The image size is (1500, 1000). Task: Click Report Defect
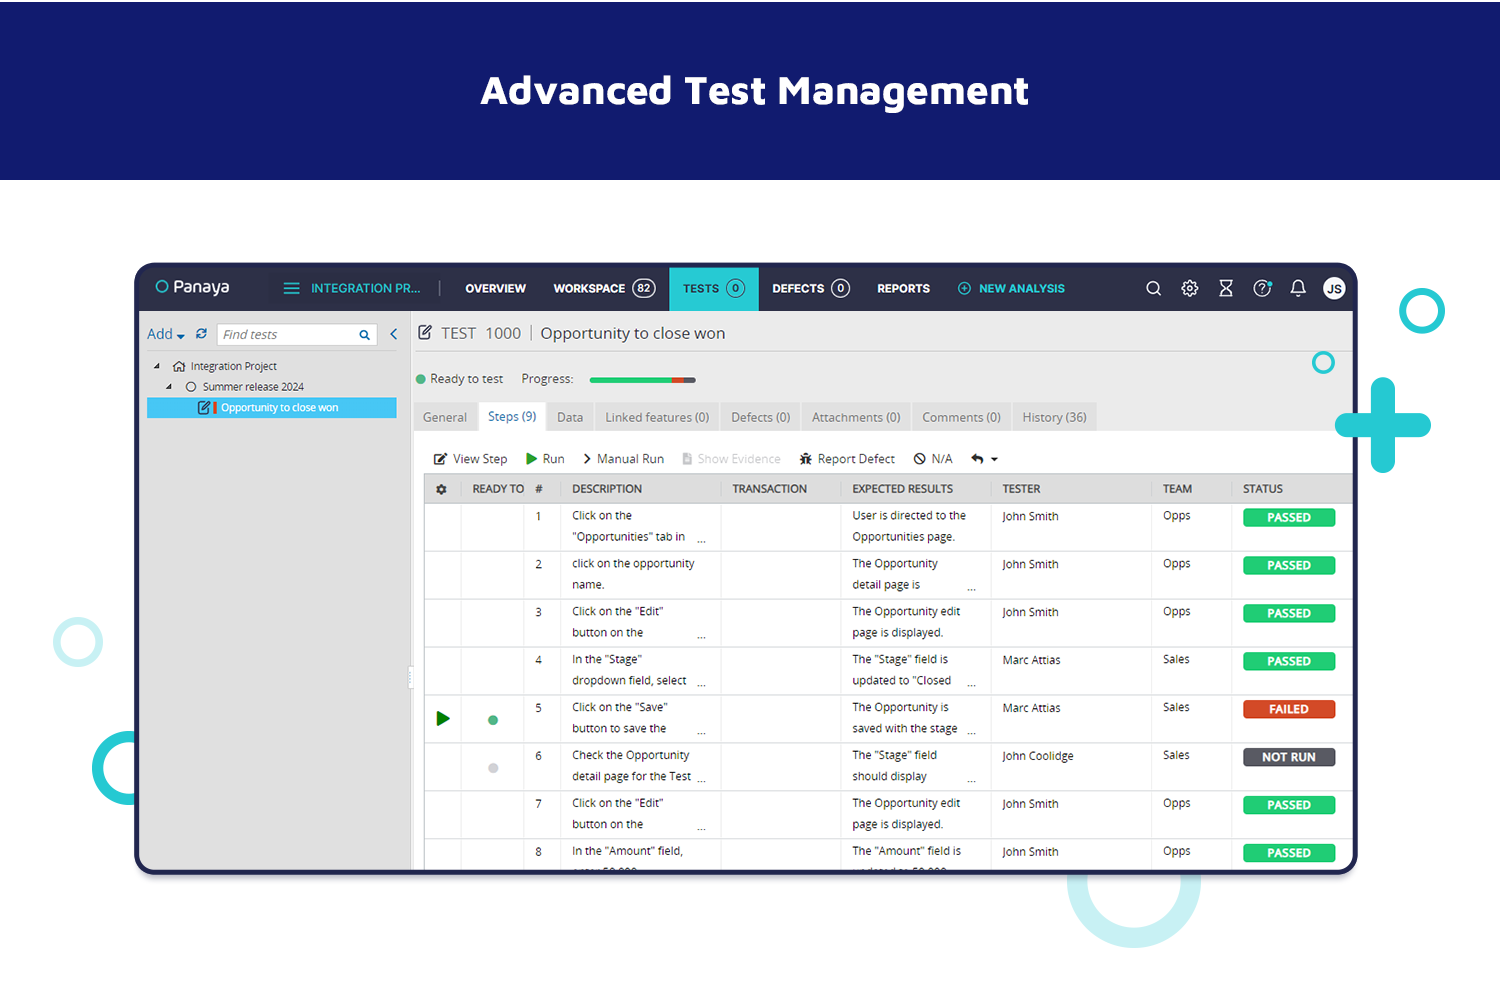point(847,459)
